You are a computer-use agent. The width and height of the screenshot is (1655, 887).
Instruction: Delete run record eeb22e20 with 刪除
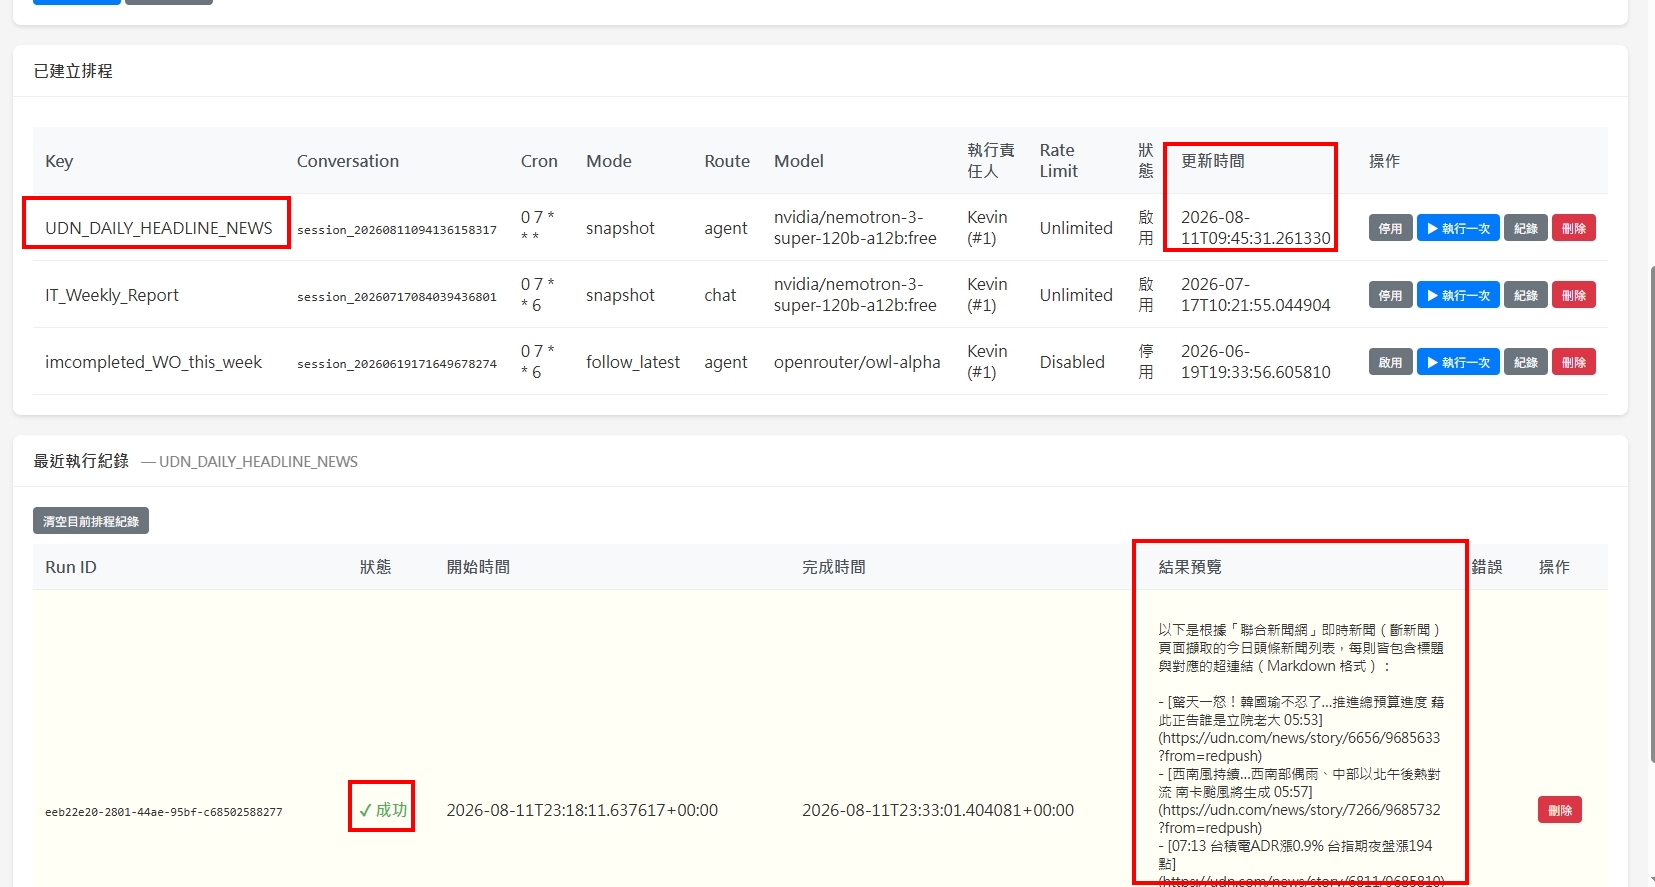coord(1560,810)
